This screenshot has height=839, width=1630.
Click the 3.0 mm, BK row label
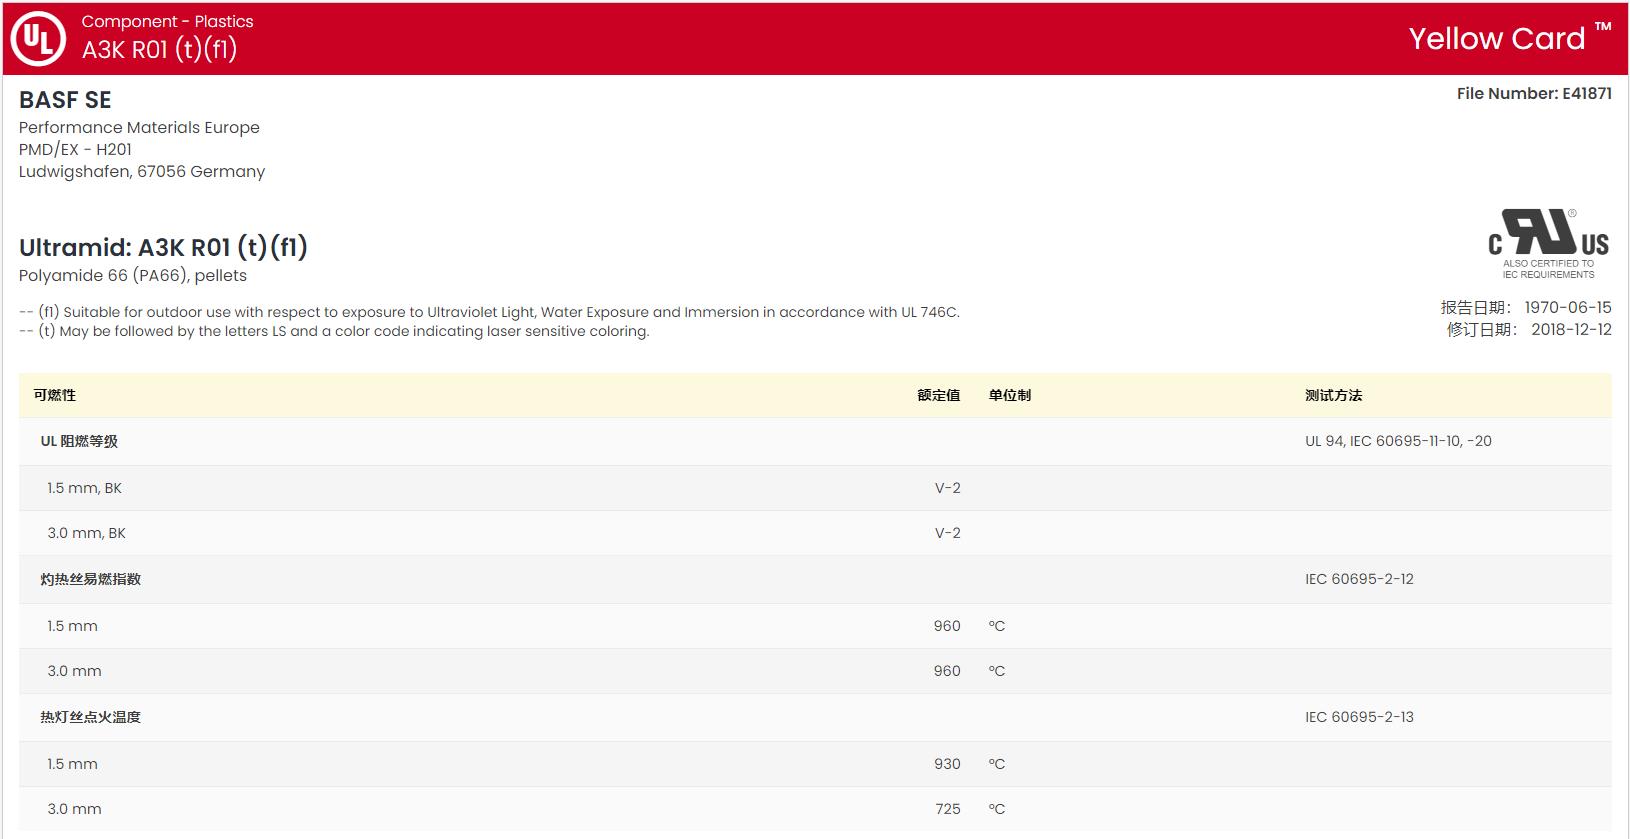[86, 533]
